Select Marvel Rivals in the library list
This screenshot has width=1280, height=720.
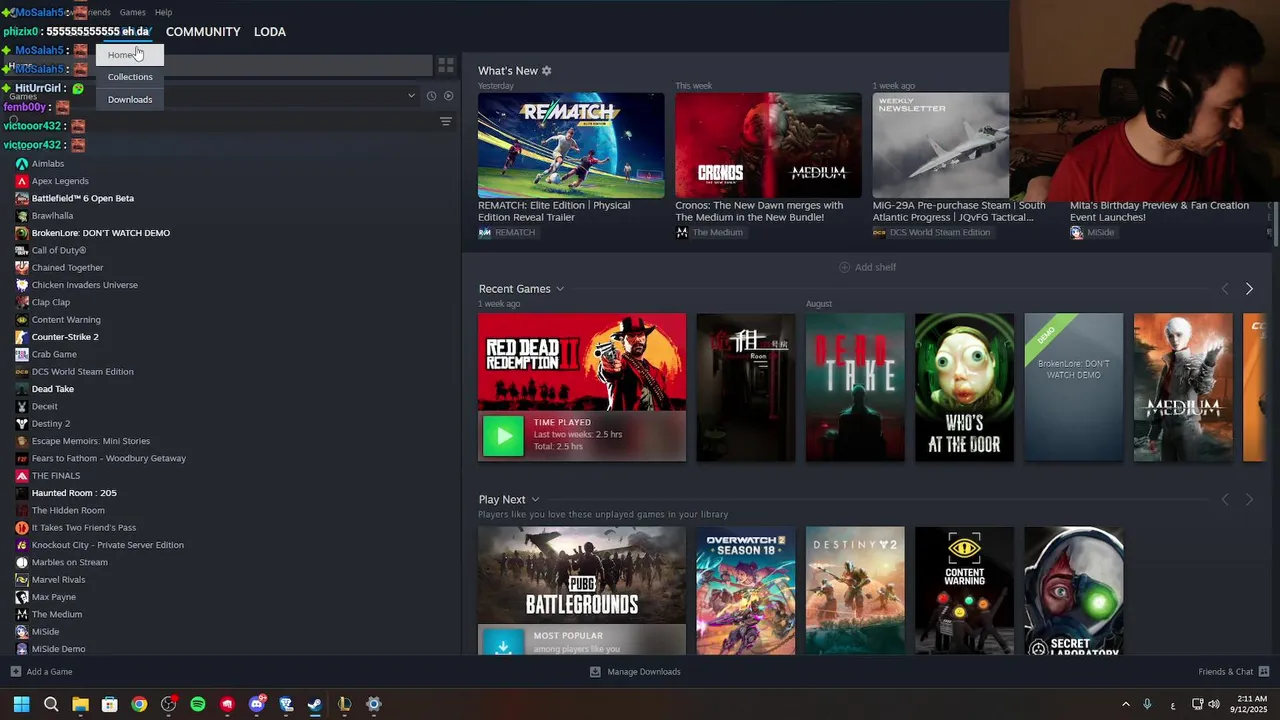click(58, 580)
